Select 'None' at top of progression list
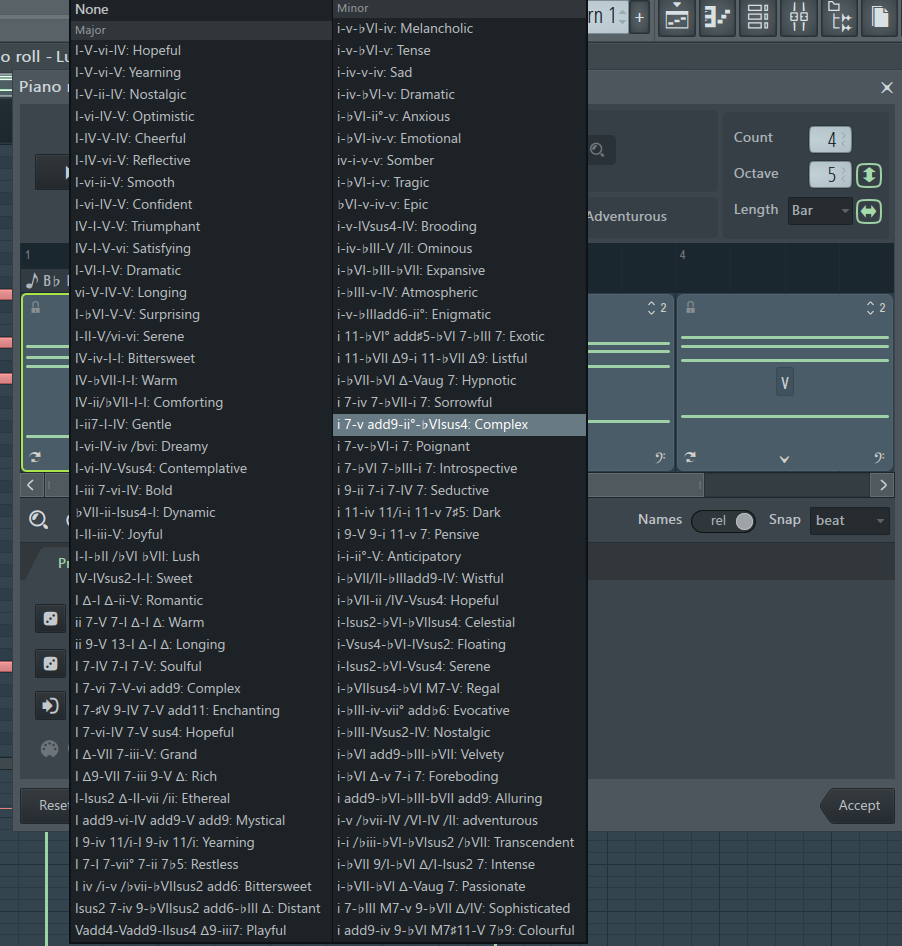902x946 pixels. [x=92, y=9]
